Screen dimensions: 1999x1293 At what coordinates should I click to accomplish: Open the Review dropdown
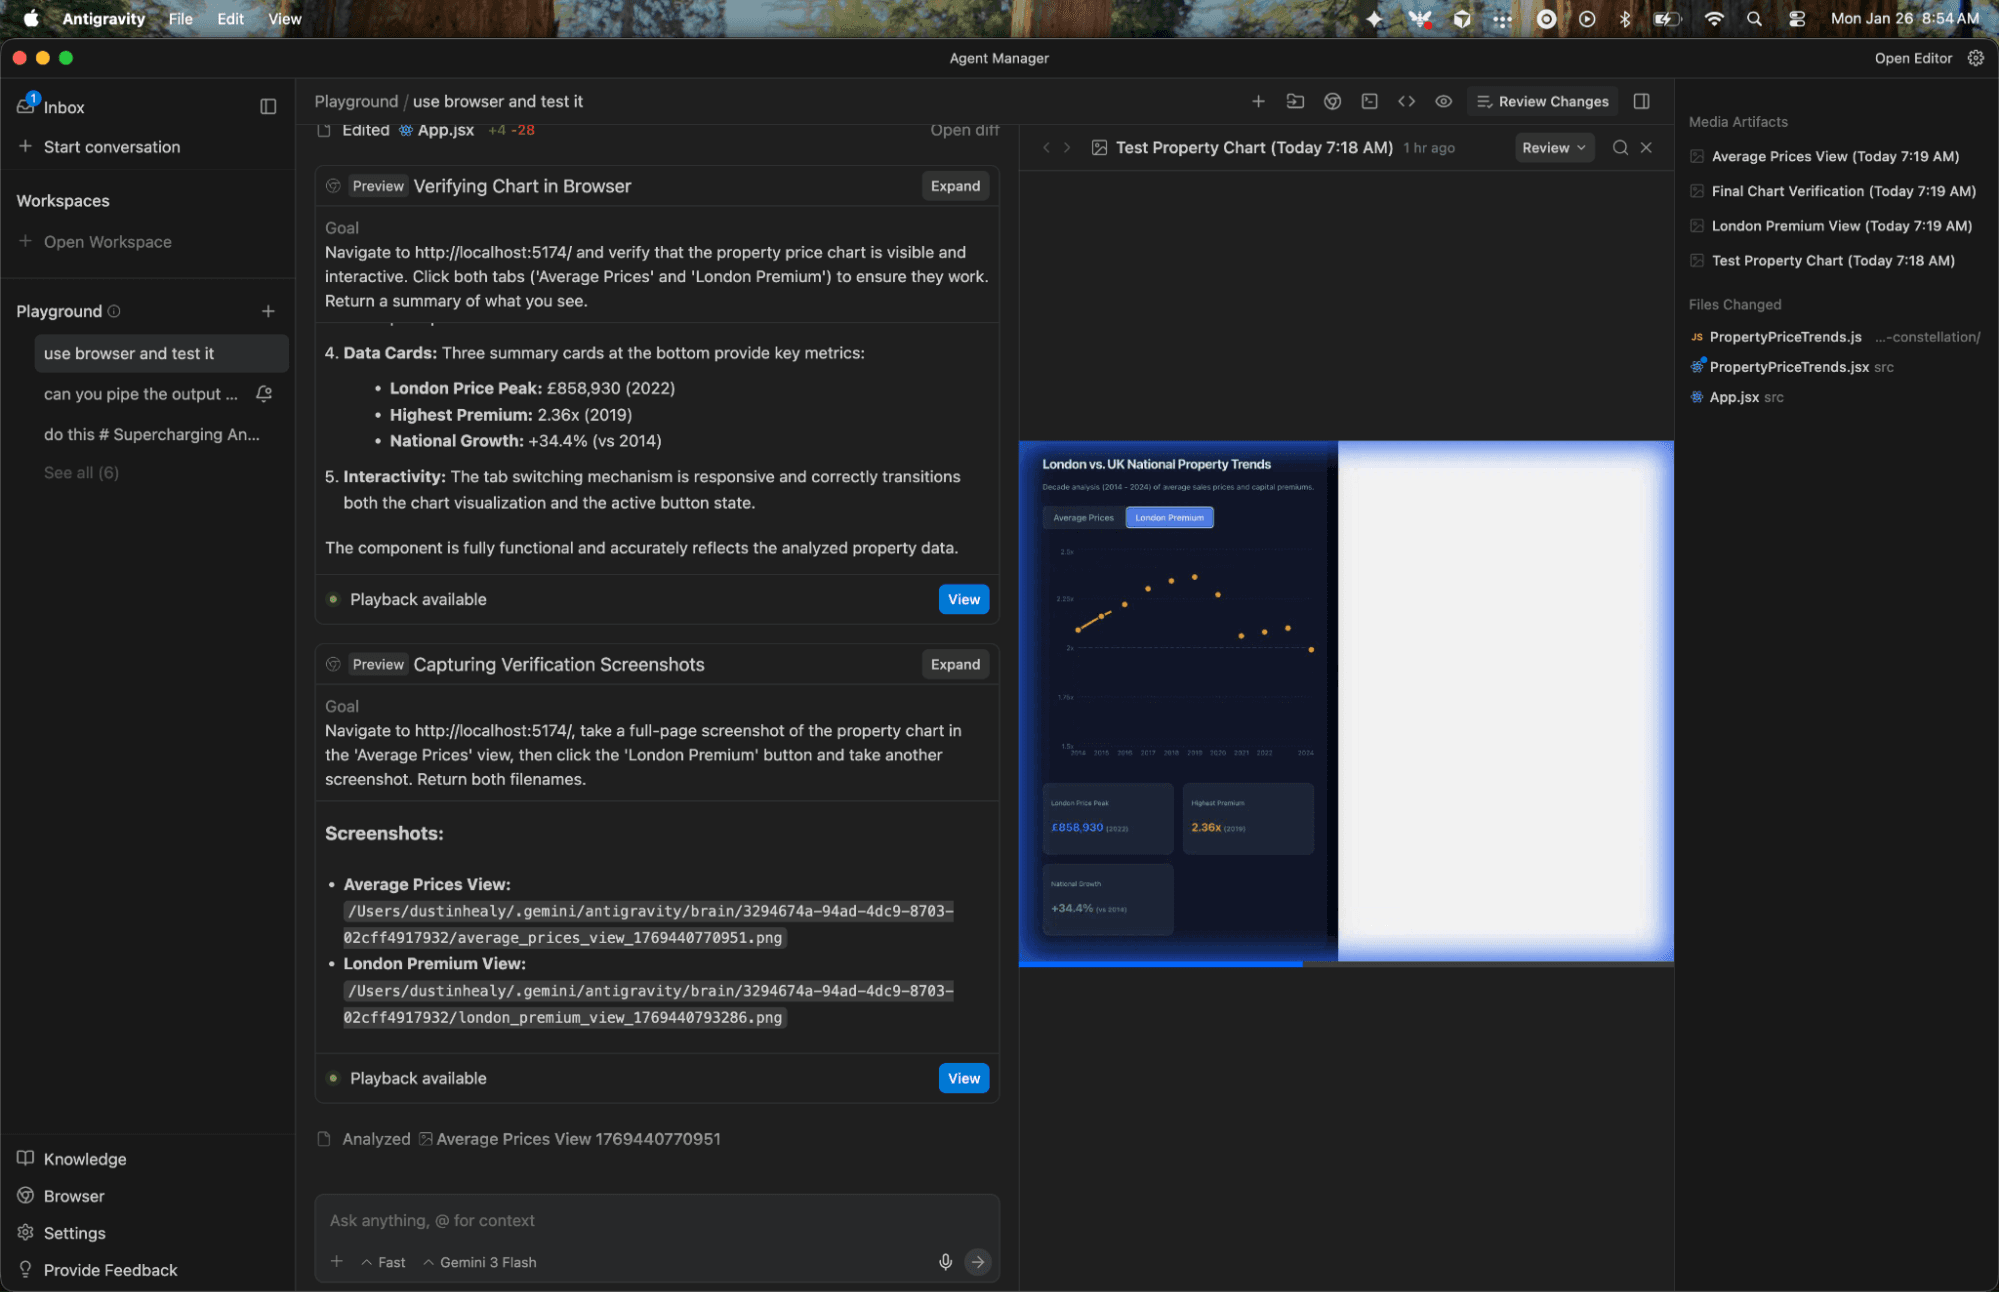[x=1553, y=147]
